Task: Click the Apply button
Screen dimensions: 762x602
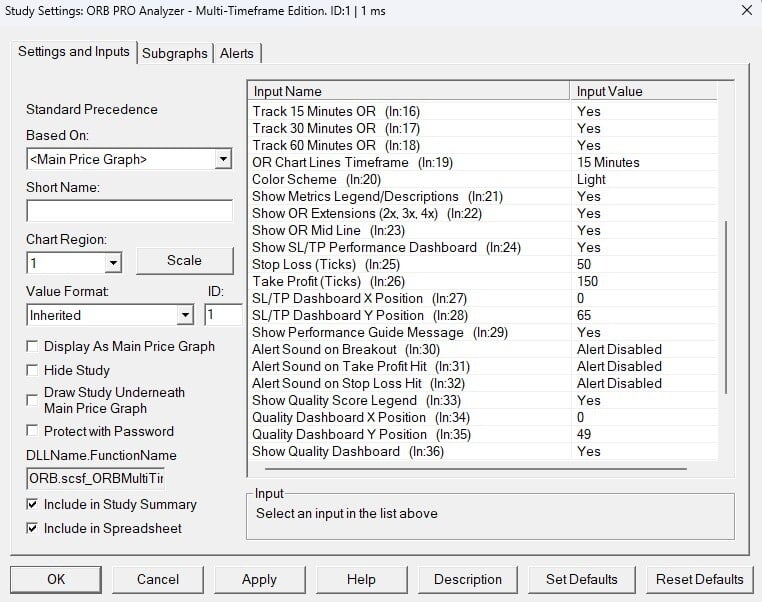Action: click(x=260, y=579)
